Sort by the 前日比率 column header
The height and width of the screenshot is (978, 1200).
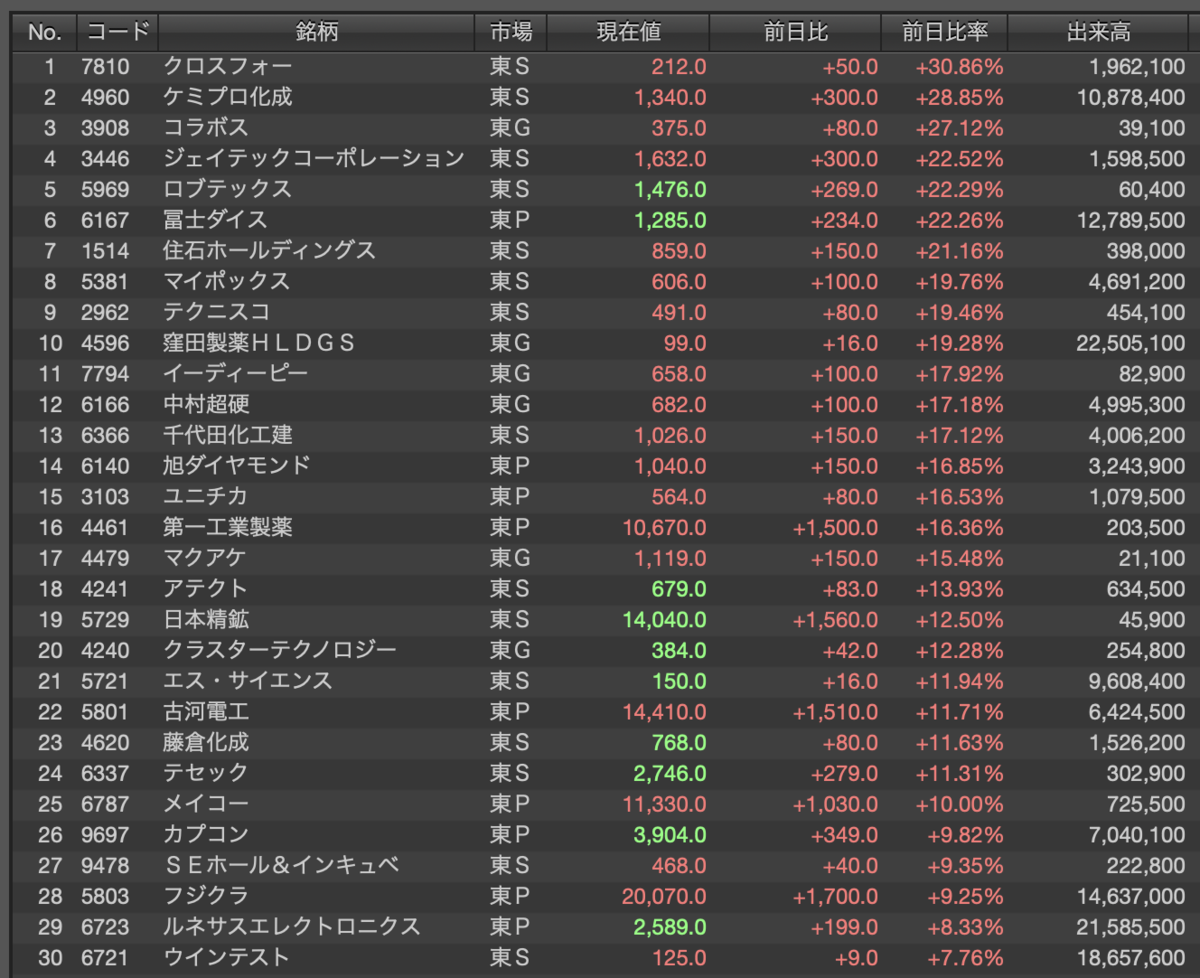(944, 32)
